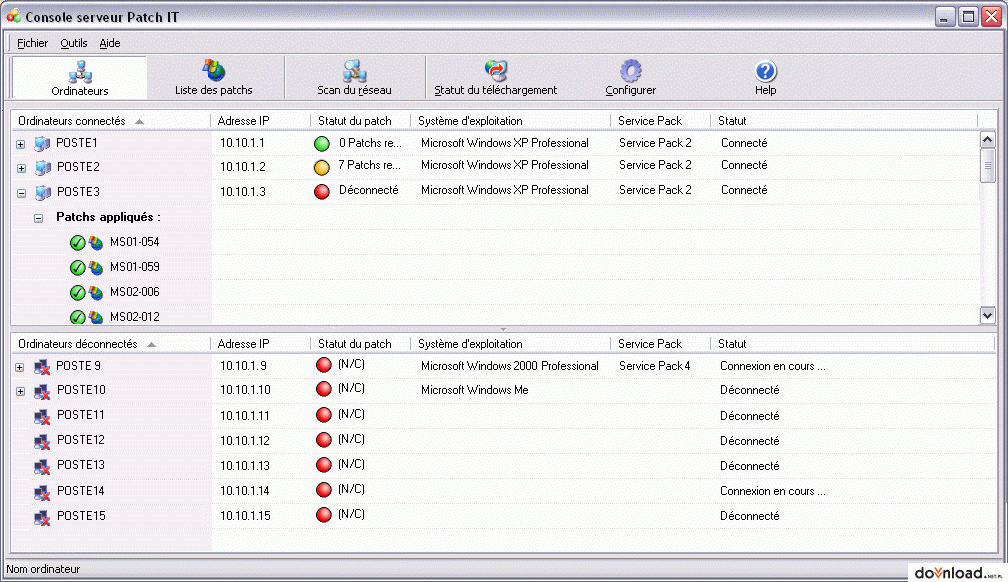Click the POSTE2 computer icon
Screen dimensions: 1008x582
click(x=42, y=168)
